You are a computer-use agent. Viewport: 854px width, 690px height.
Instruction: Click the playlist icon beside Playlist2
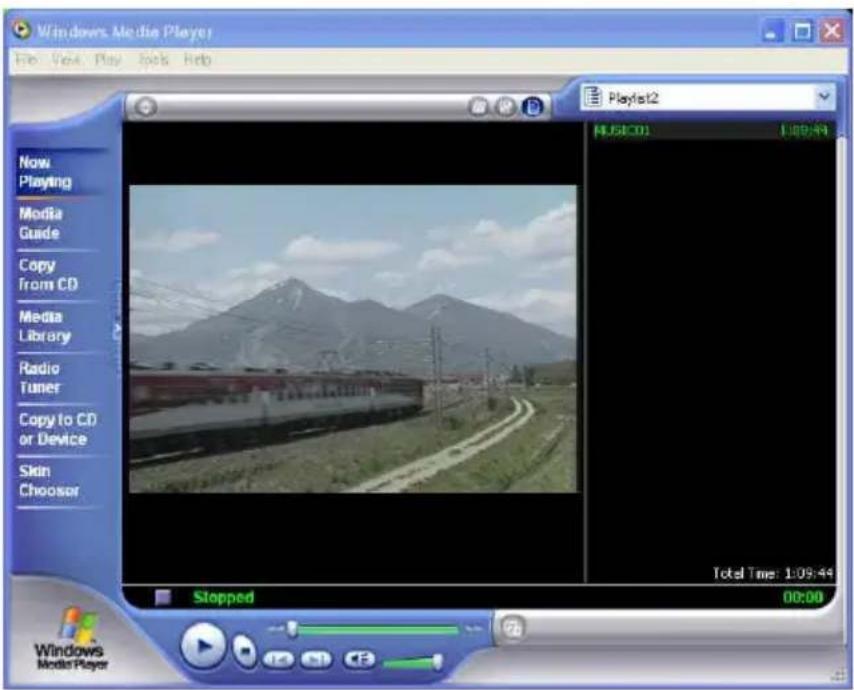click(x=593, y=97)
